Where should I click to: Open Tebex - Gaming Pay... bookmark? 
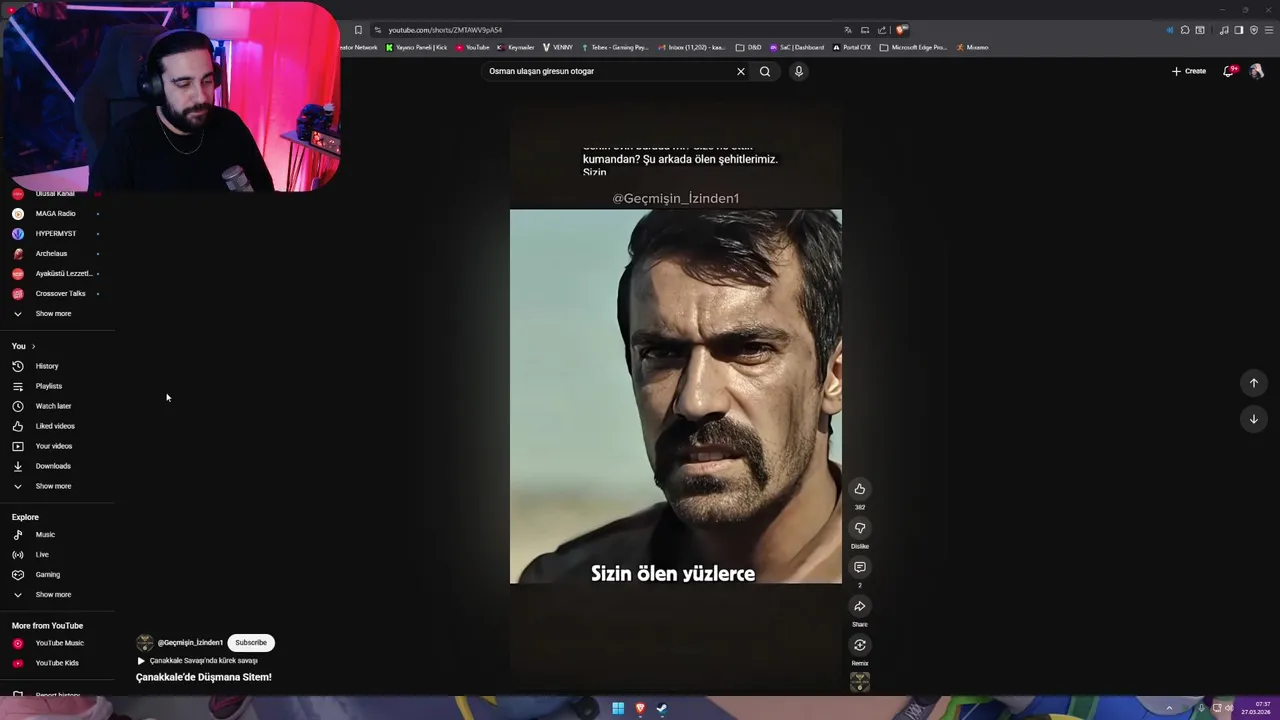[x=614, y=47]
